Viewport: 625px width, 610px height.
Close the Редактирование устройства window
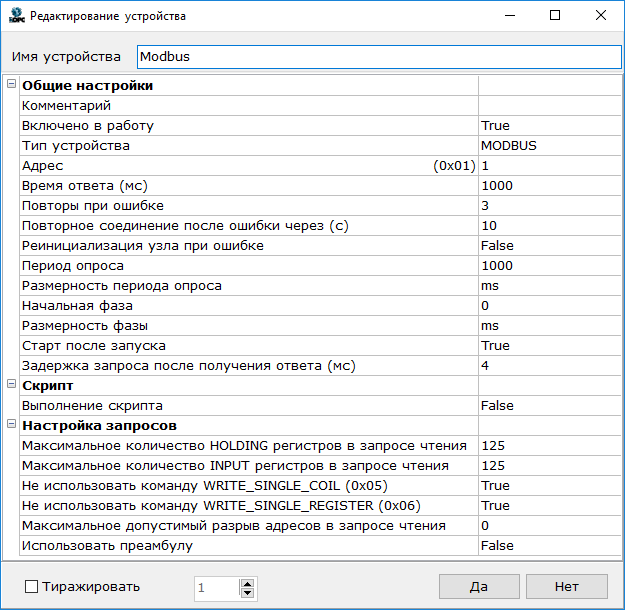click(x=599, y=16)
